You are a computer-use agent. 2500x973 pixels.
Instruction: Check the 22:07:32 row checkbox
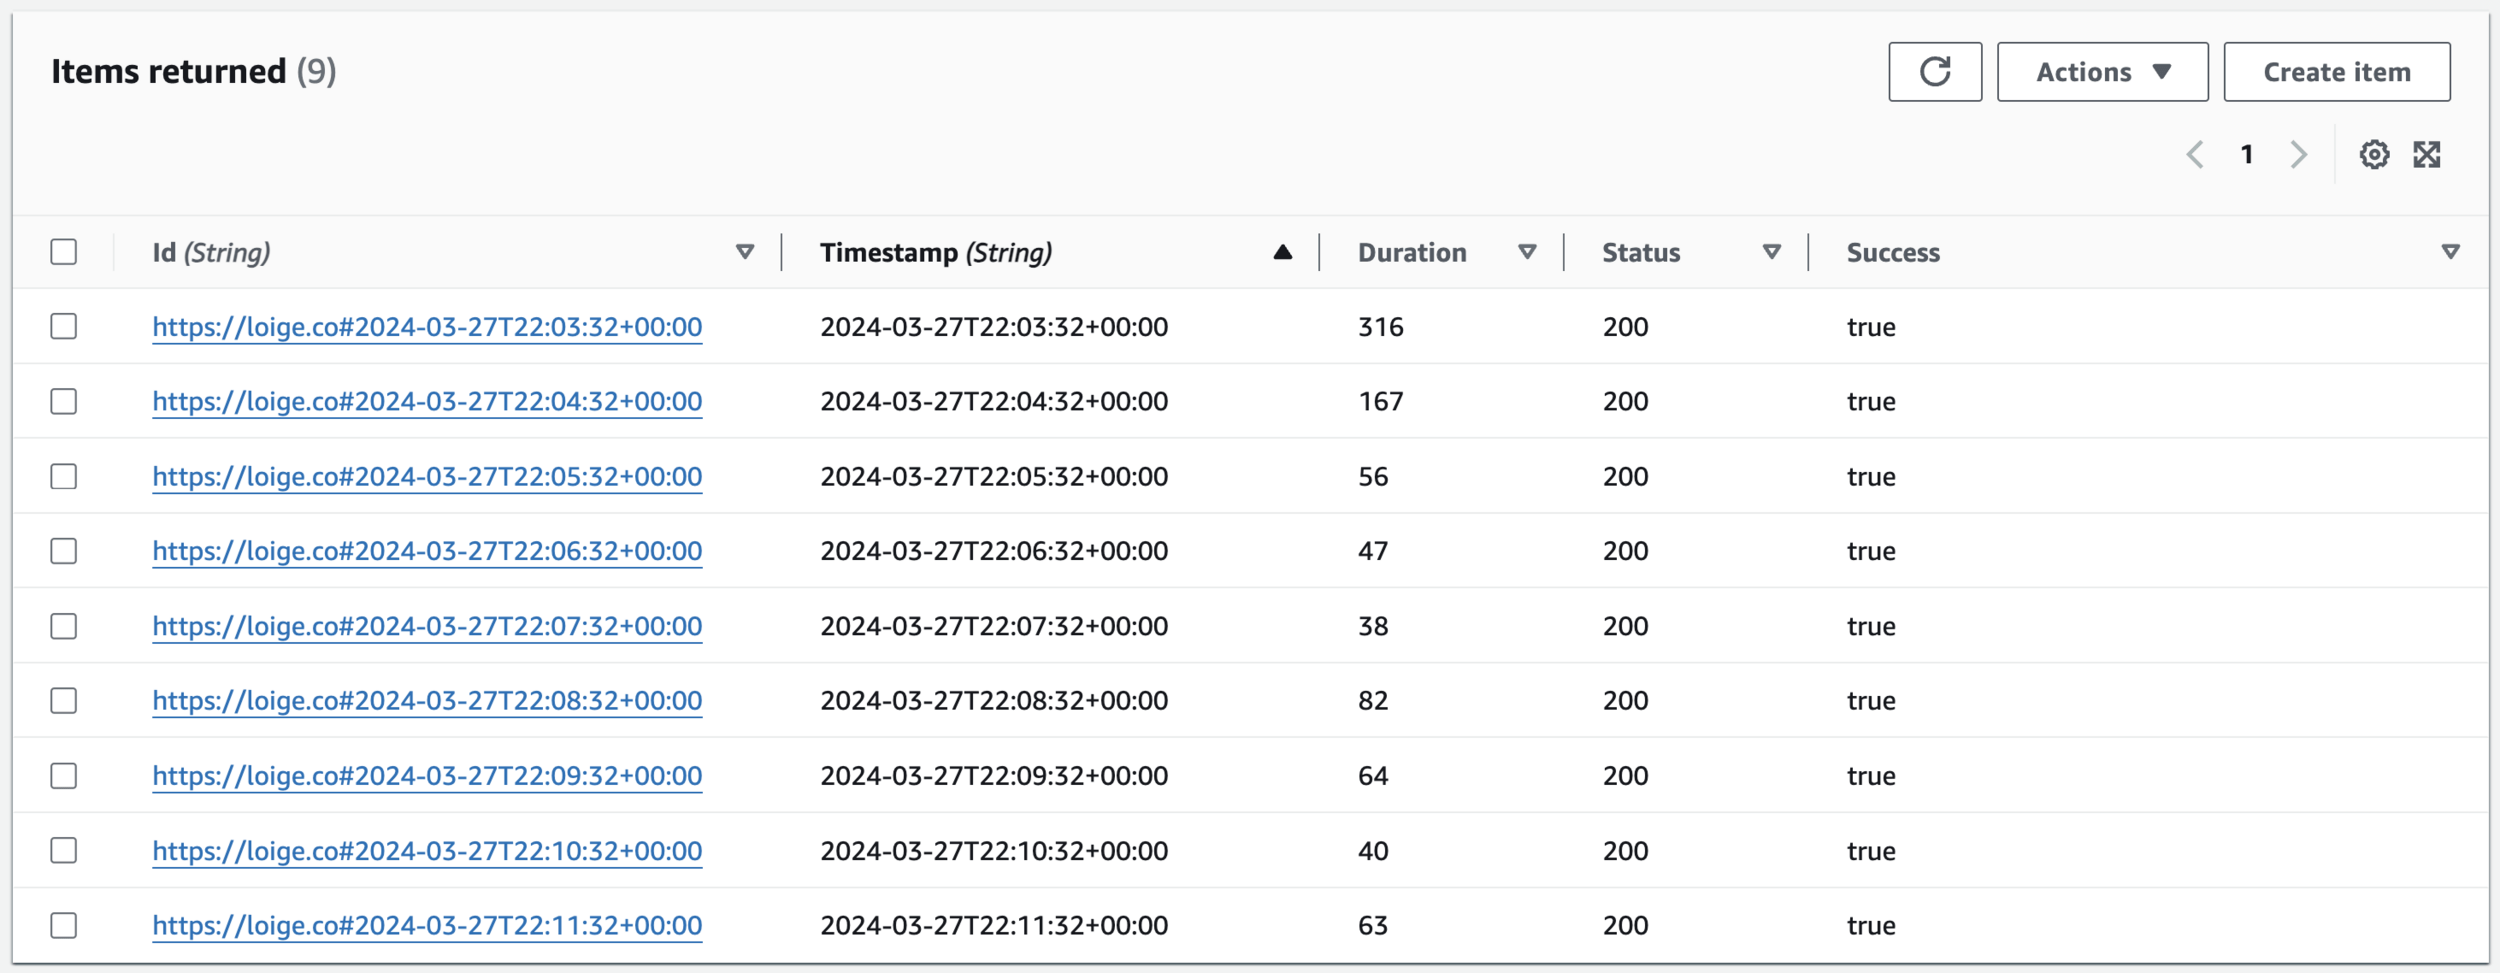(64, 626)
